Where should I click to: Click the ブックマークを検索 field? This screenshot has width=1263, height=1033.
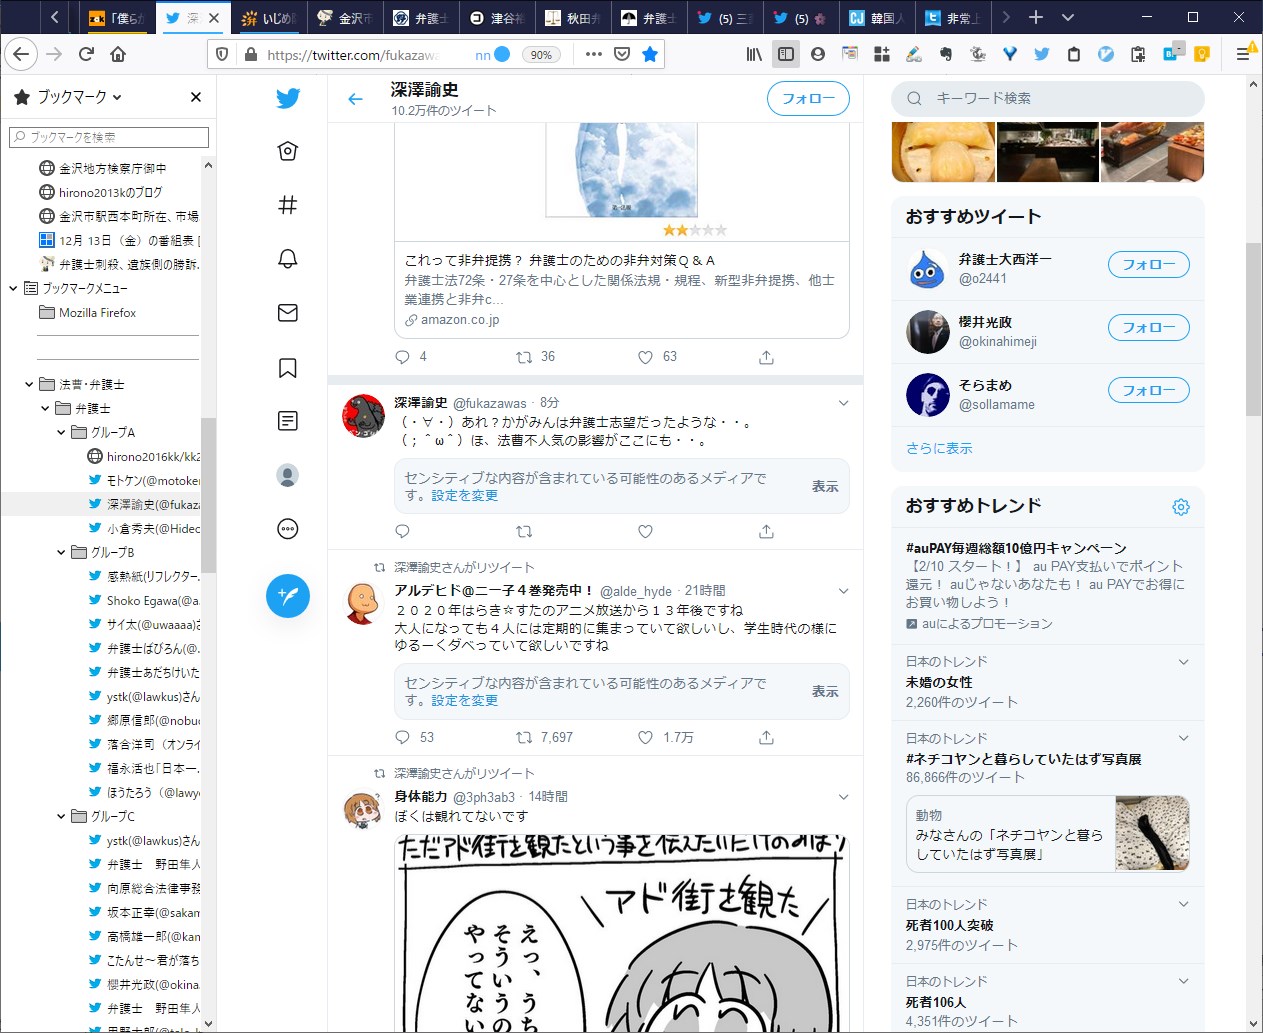pyautogui.click(x=109, y=137)
